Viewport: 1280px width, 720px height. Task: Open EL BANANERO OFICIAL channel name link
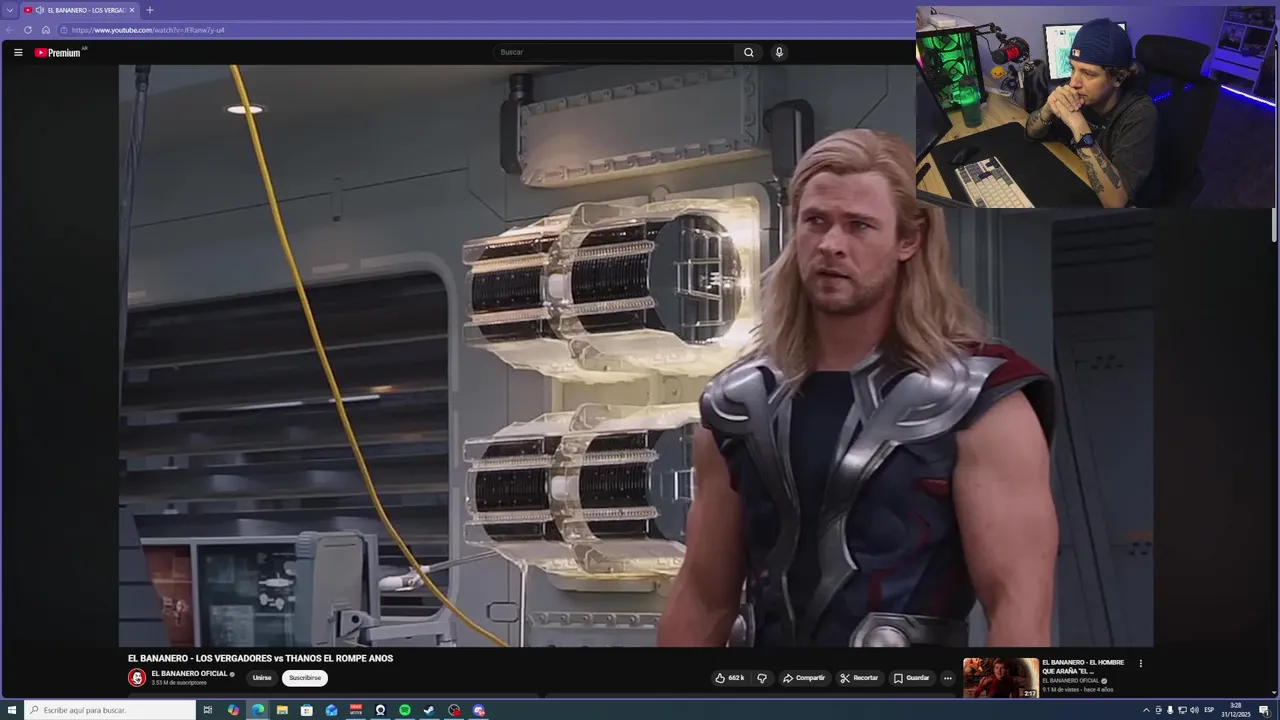(189, 674)
